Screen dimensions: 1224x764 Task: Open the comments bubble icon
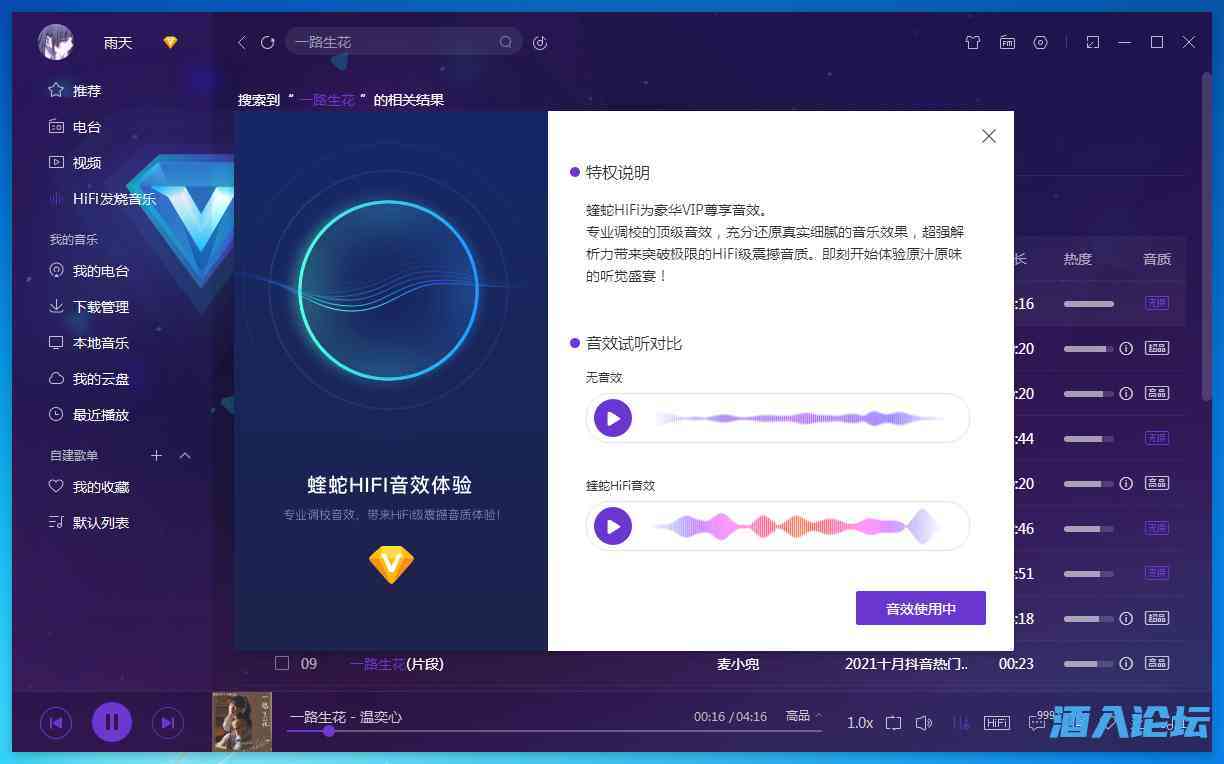click(x=1037, y=722)
